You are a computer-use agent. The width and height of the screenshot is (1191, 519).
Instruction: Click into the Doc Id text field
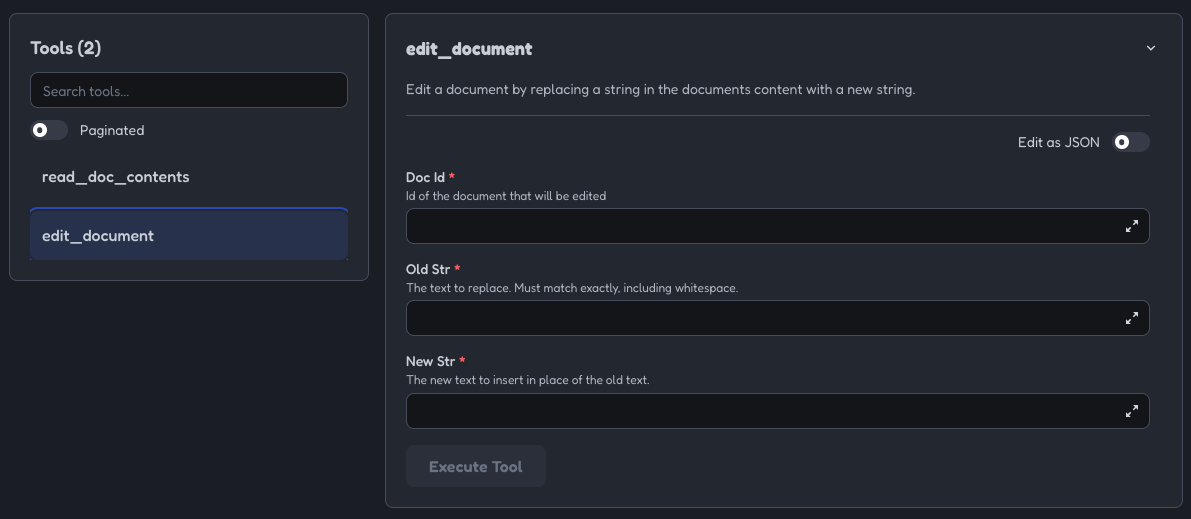coord(778,226)
